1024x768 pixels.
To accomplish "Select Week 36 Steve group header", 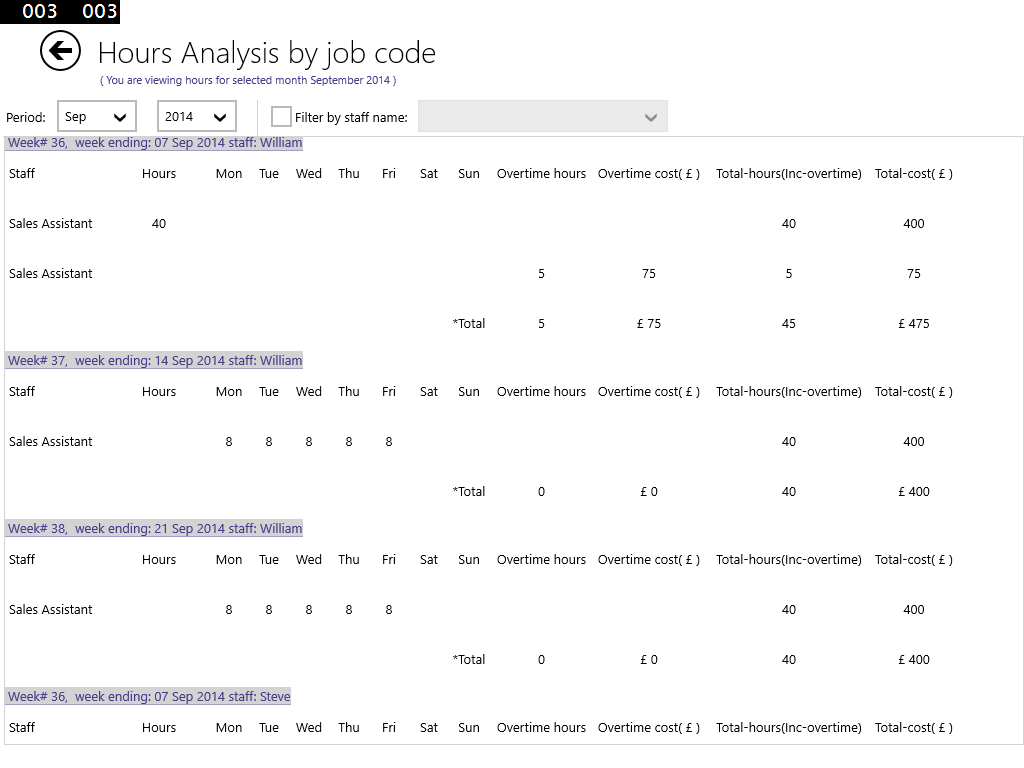I will [x=149, y=697].
